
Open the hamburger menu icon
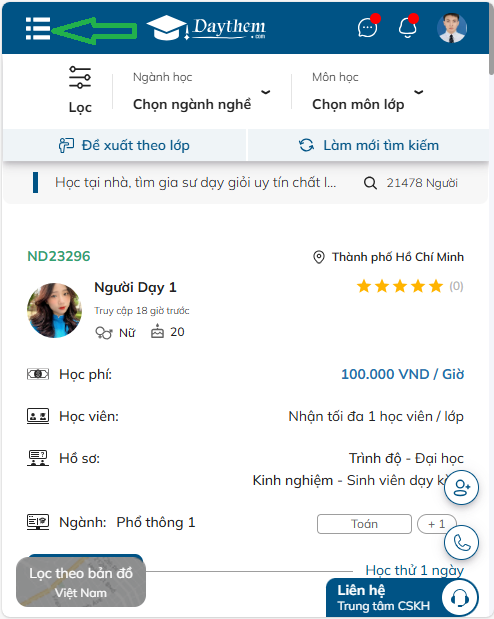(38, 28)
